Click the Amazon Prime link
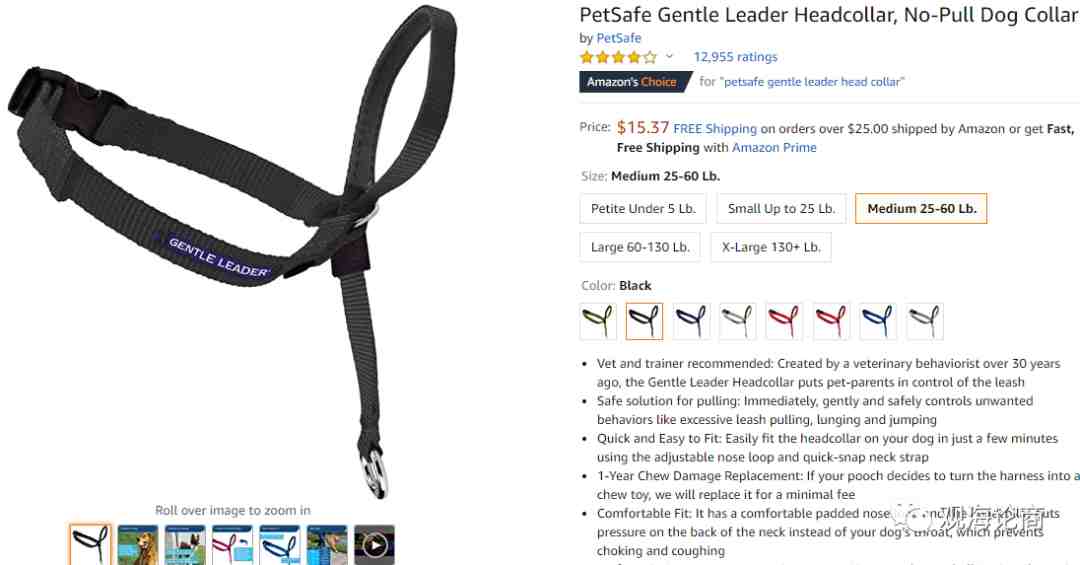This screenshot has width=1080, height=565. 774,147
